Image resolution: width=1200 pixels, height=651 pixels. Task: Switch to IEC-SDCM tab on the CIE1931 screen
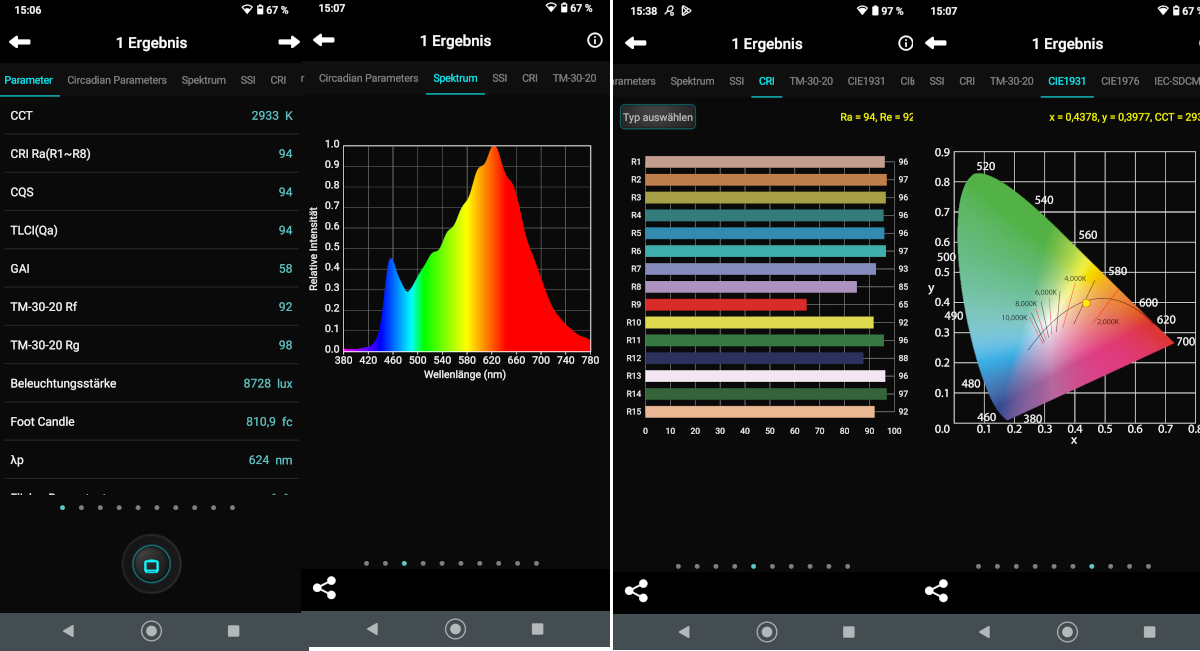1177,81
